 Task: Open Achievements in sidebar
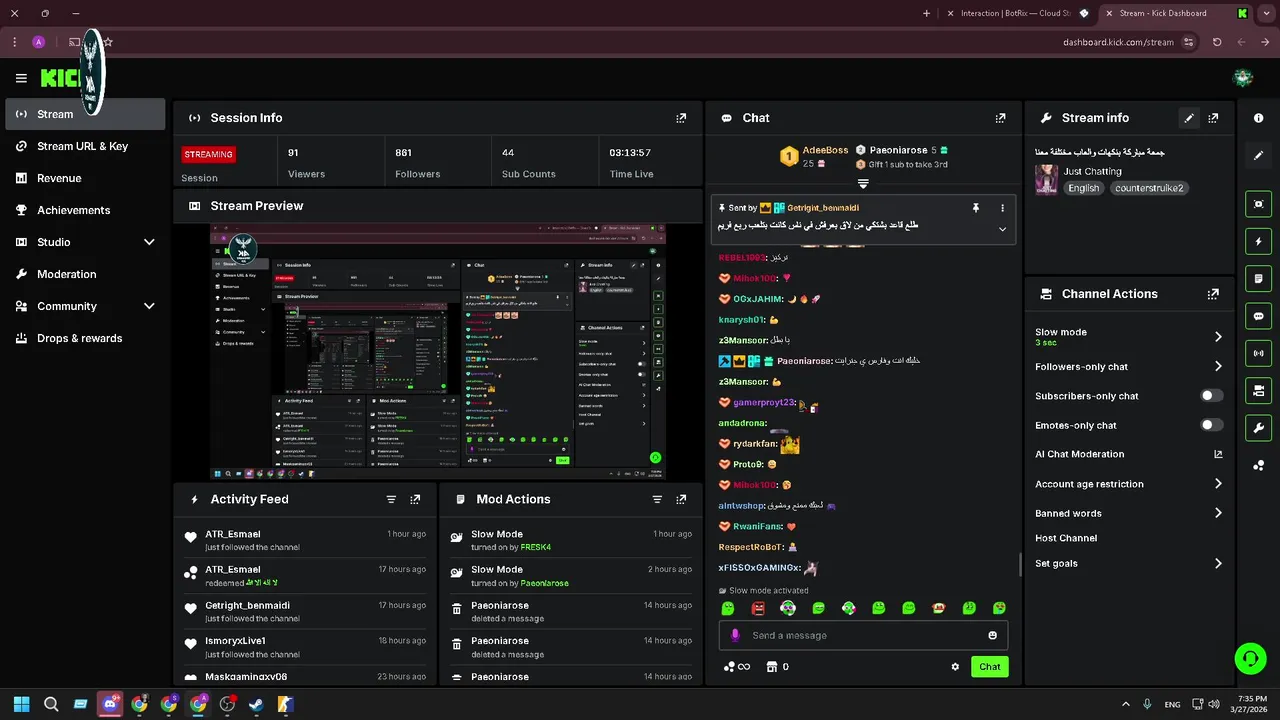pyautogui.click(x=85, y=210)
